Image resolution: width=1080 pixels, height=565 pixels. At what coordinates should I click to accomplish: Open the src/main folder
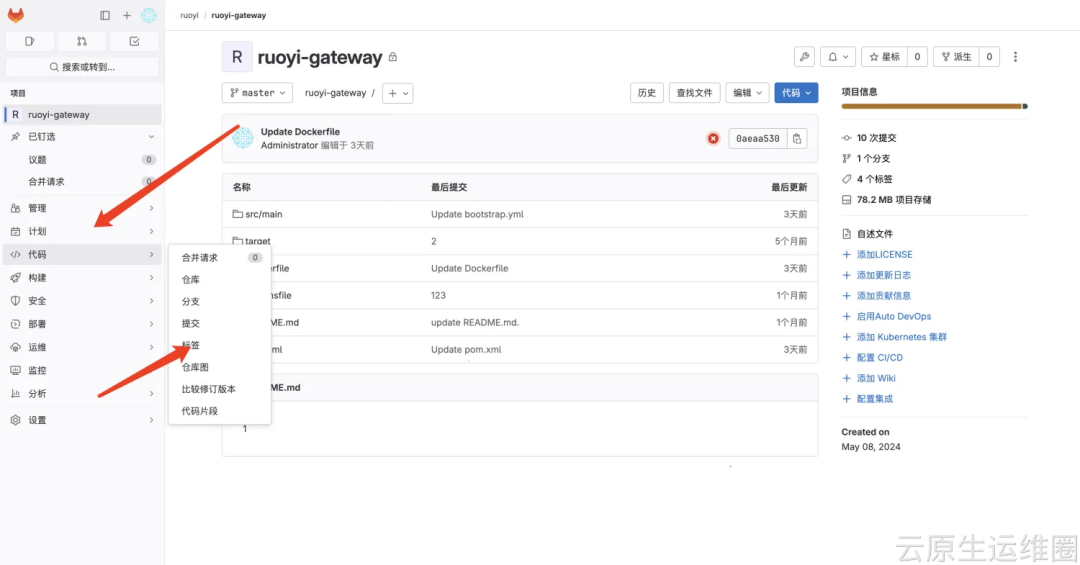pos(264,214)
